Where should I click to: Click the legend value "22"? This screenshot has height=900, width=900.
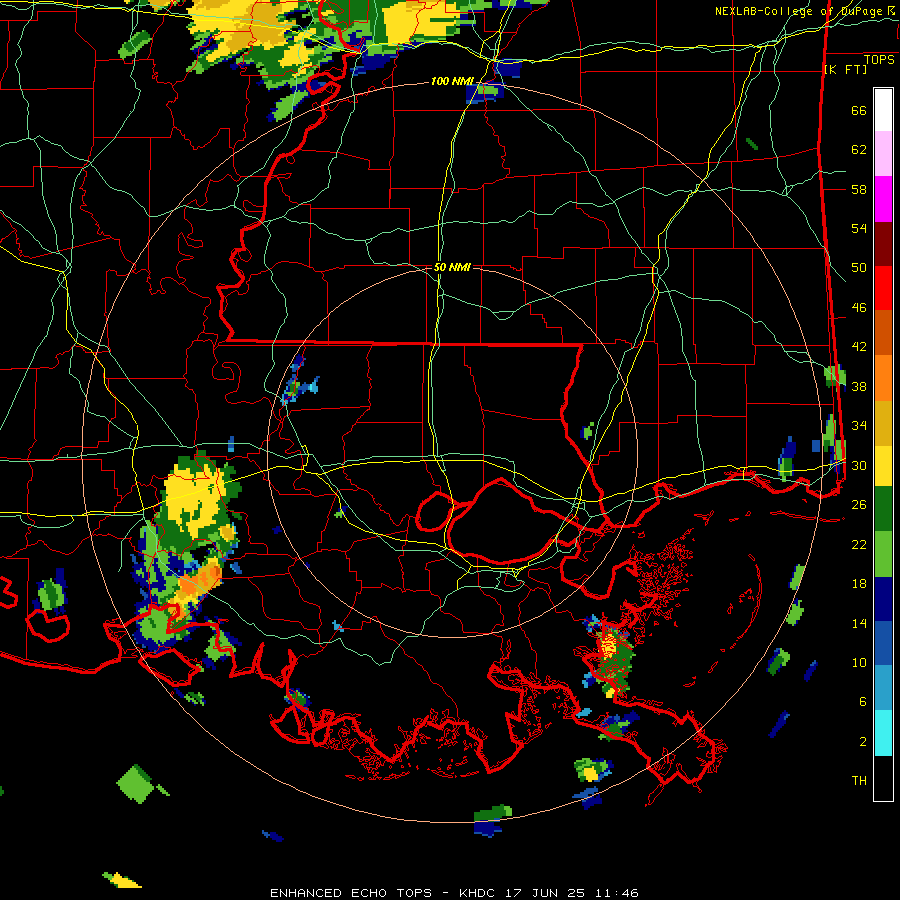coord(859,544)
